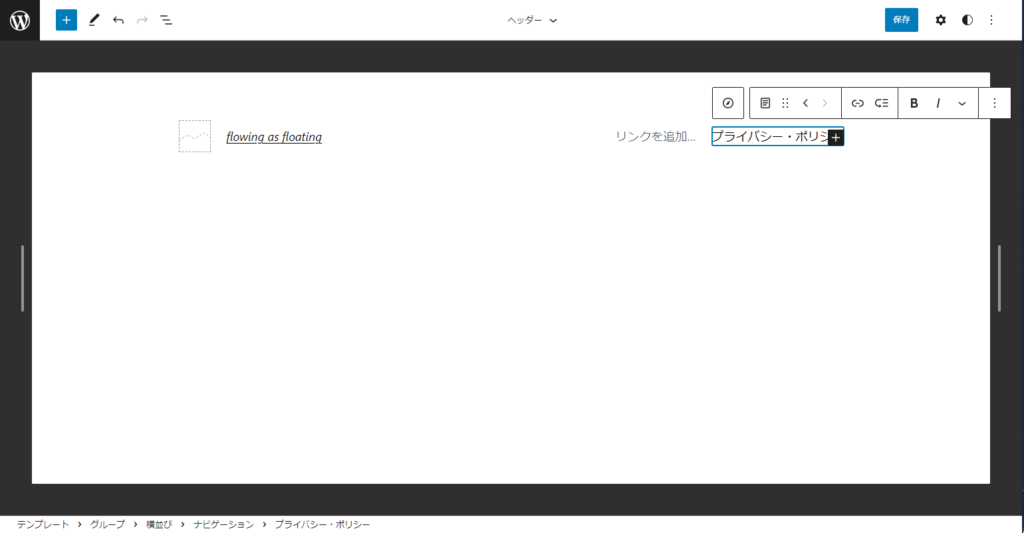This screenshot has height=533, width=1024.
Task: Click the page link block type icon
Action: pos(765,103)
